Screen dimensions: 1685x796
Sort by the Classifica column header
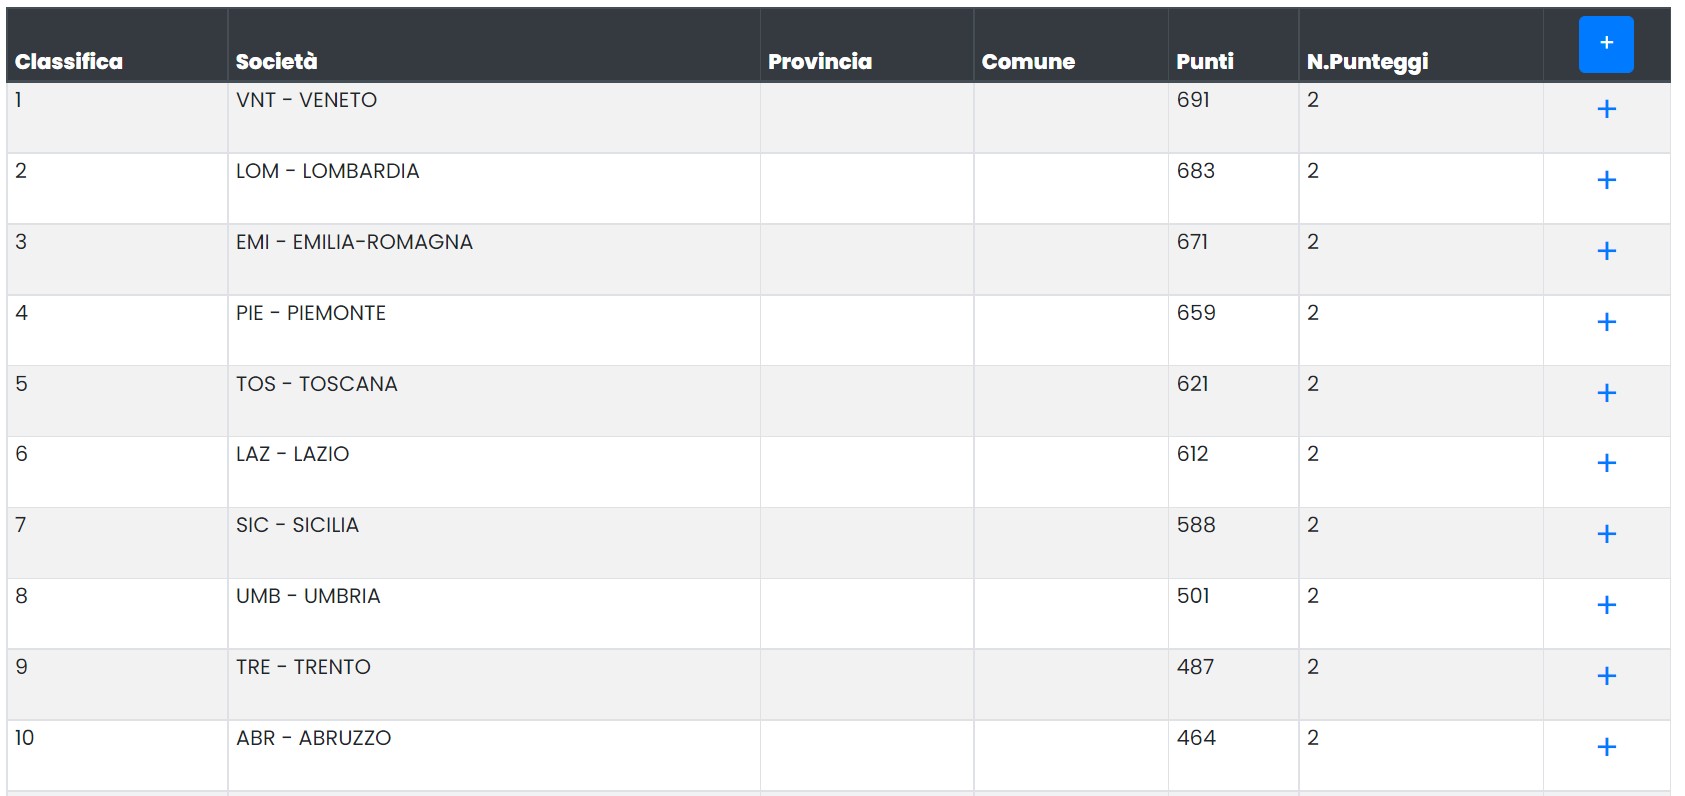pyautogui.click(x=69, y=62)
